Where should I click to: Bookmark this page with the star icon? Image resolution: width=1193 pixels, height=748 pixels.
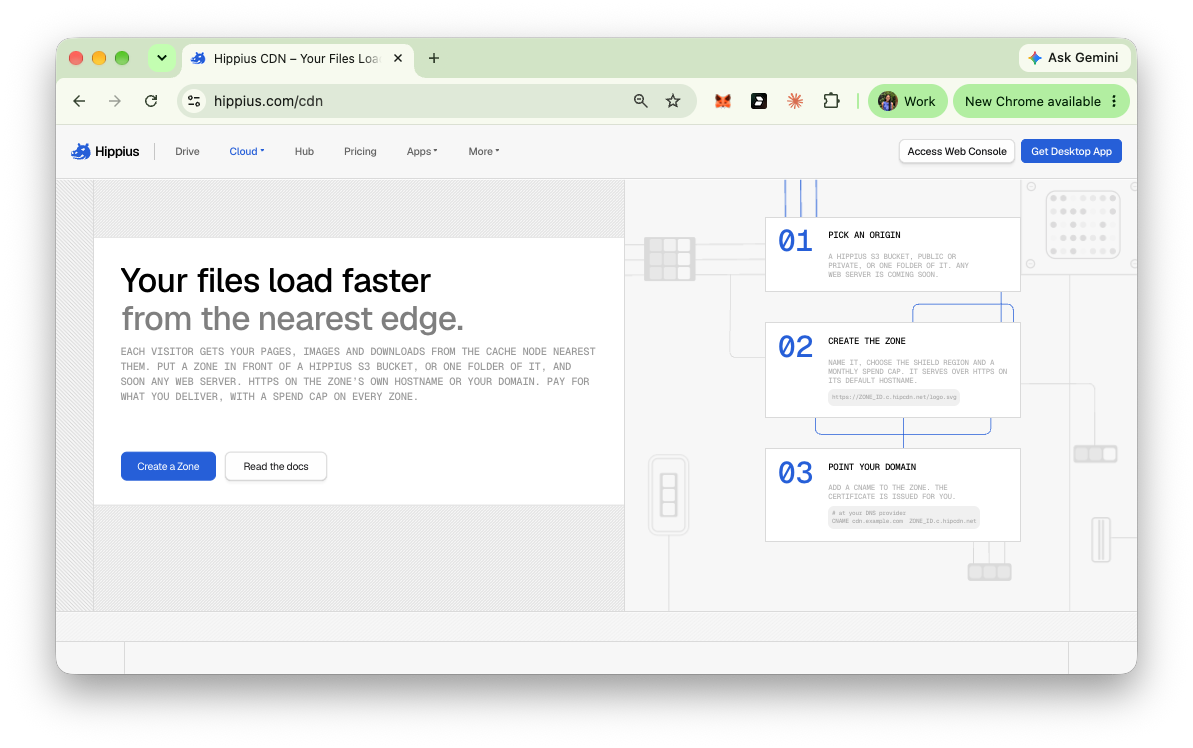point(673,101)
